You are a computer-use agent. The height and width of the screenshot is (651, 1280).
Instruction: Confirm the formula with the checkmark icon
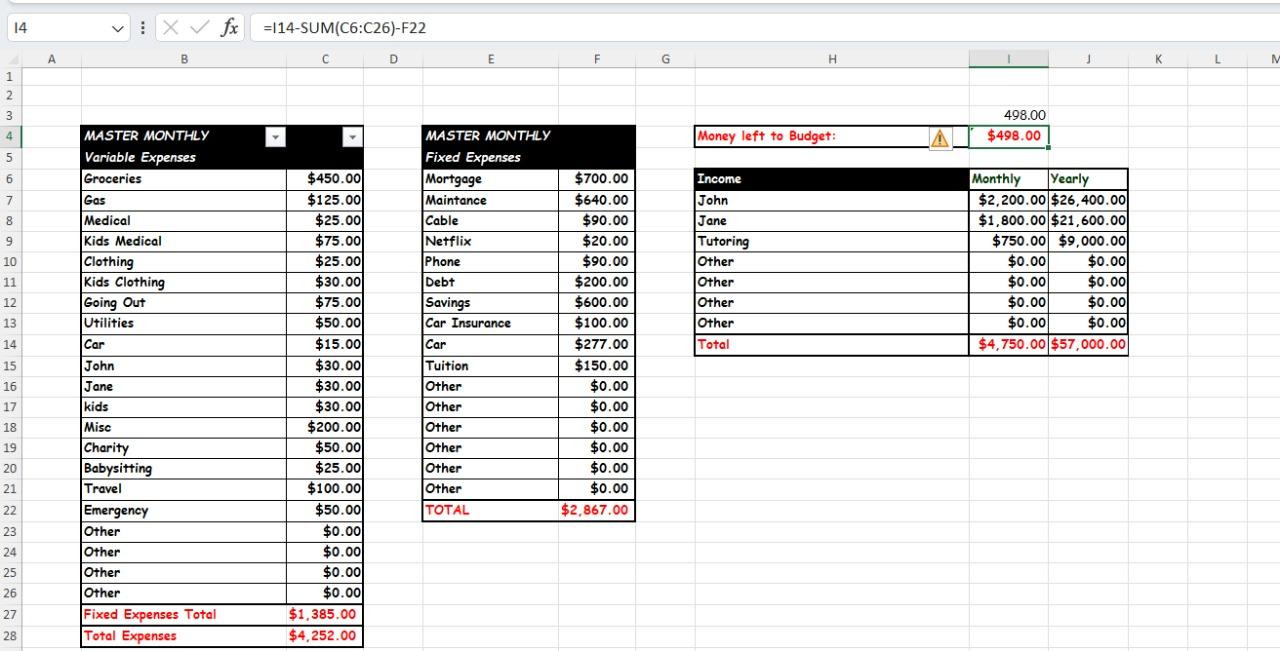click(199, 28)
